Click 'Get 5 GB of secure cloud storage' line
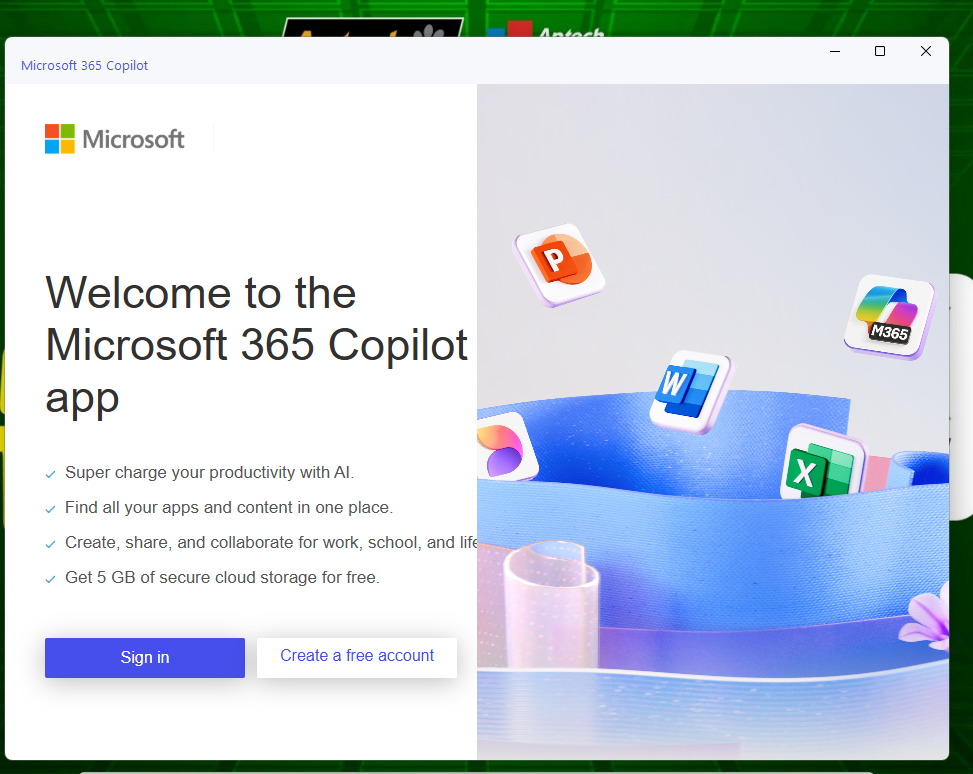 [222, 577]
